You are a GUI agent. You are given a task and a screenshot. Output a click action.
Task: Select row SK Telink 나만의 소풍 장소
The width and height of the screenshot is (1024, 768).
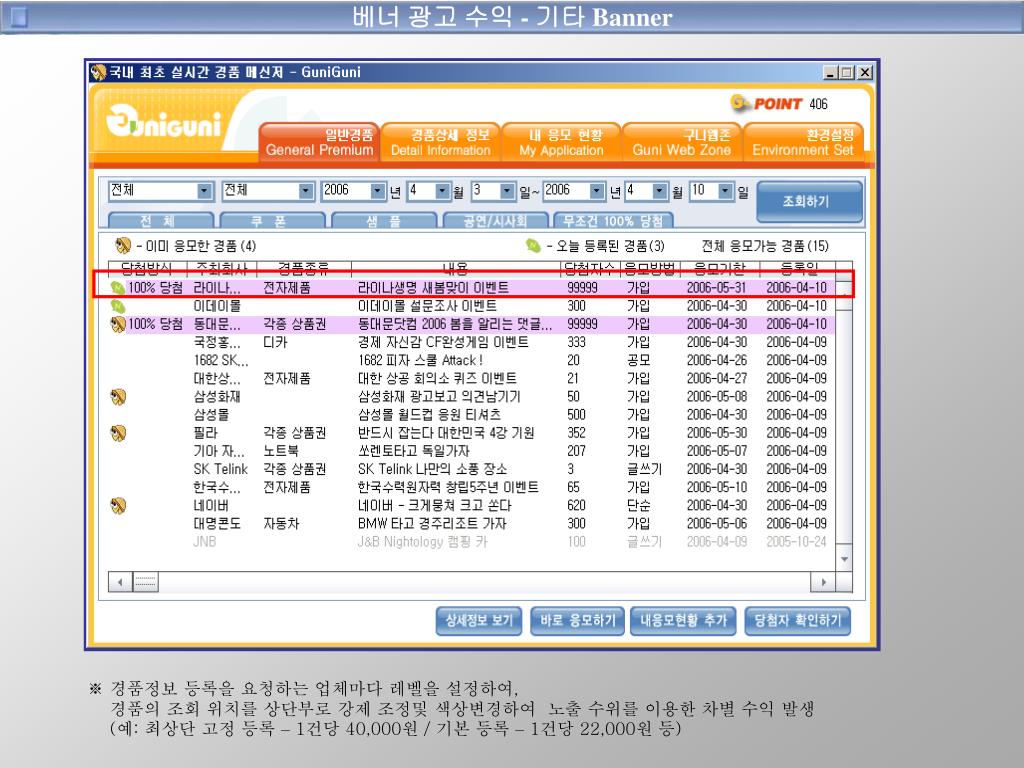tap(472, 469)
